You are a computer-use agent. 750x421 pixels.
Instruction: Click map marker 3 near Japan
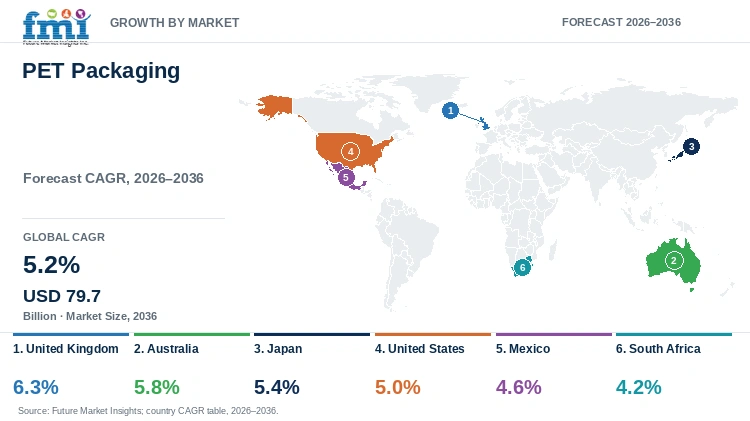(x=691, y=146)
